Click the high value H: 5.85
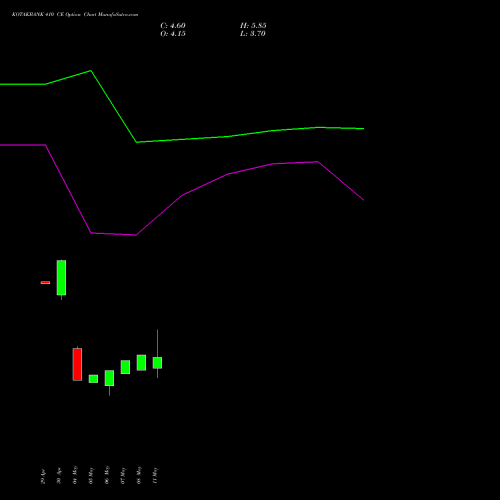 tap(253, 26)
